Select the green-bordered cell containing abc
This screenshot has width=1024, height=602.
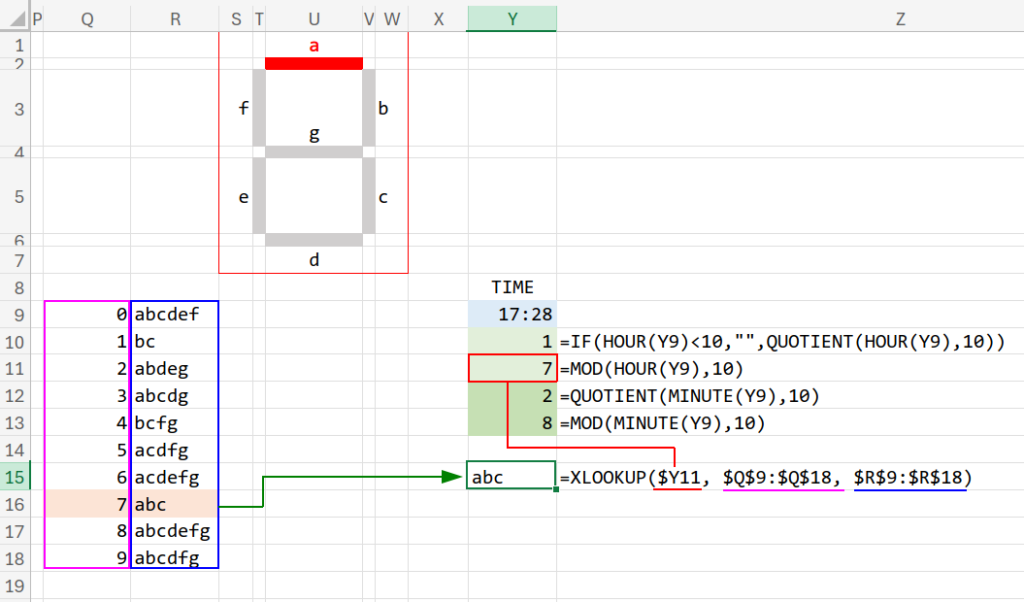[x=510, y=477]
